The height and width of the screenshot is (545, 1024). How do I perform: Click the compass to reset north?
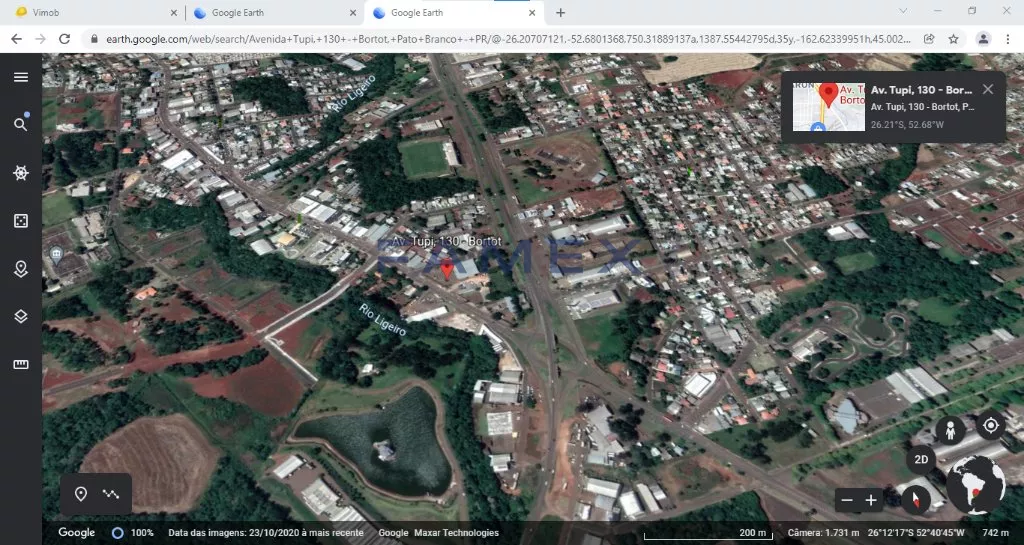(914, 499)
